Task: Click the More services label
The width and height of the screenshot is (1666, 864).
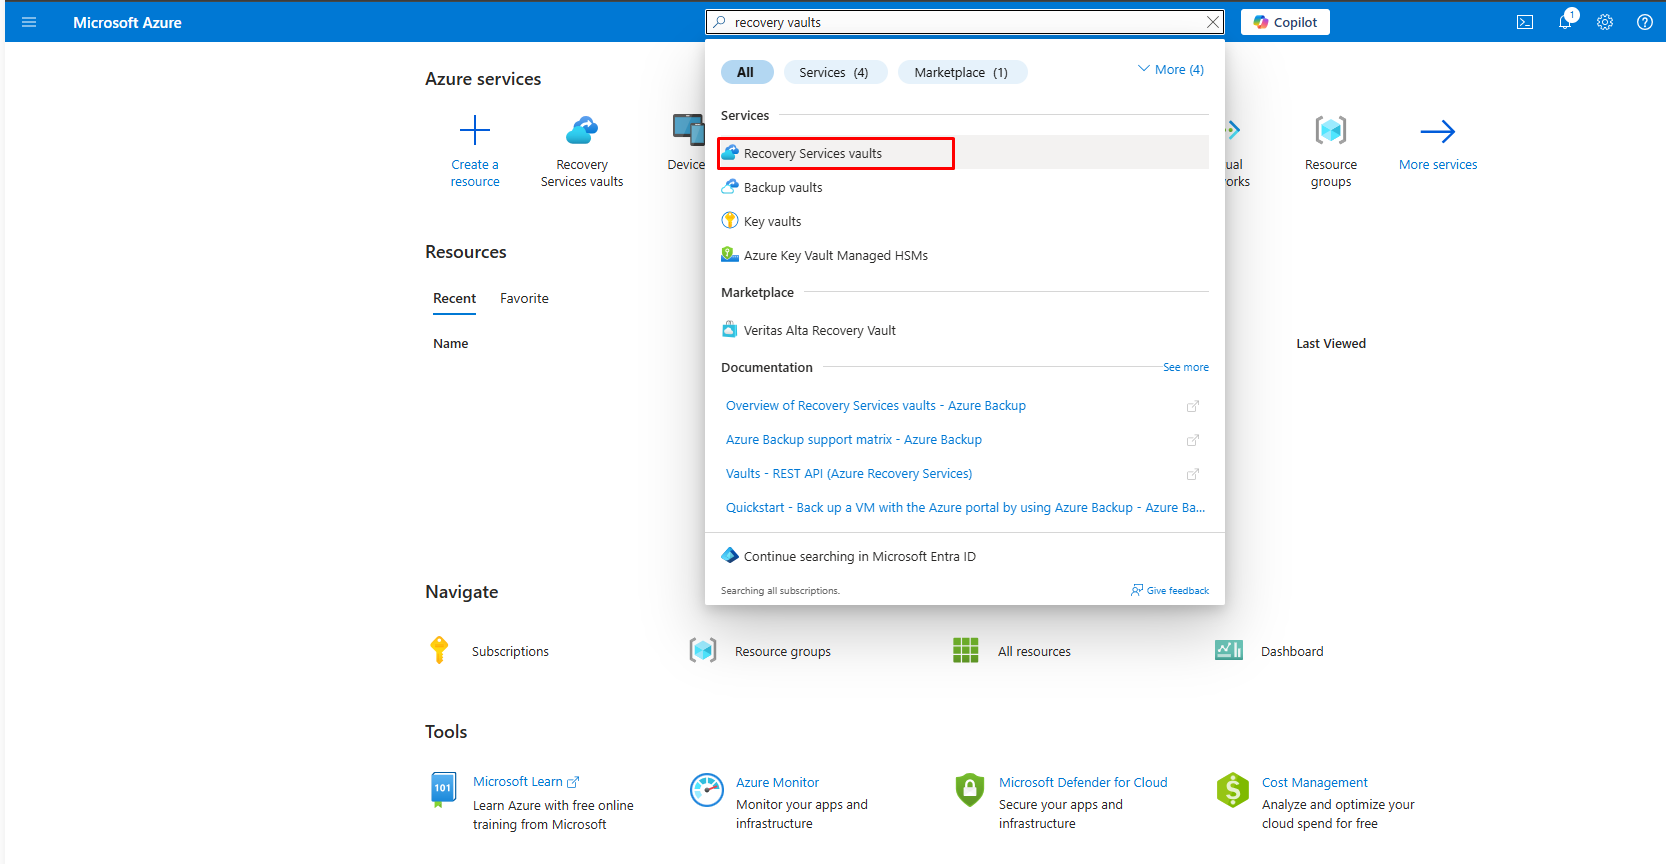Action: click(1438, 165)
